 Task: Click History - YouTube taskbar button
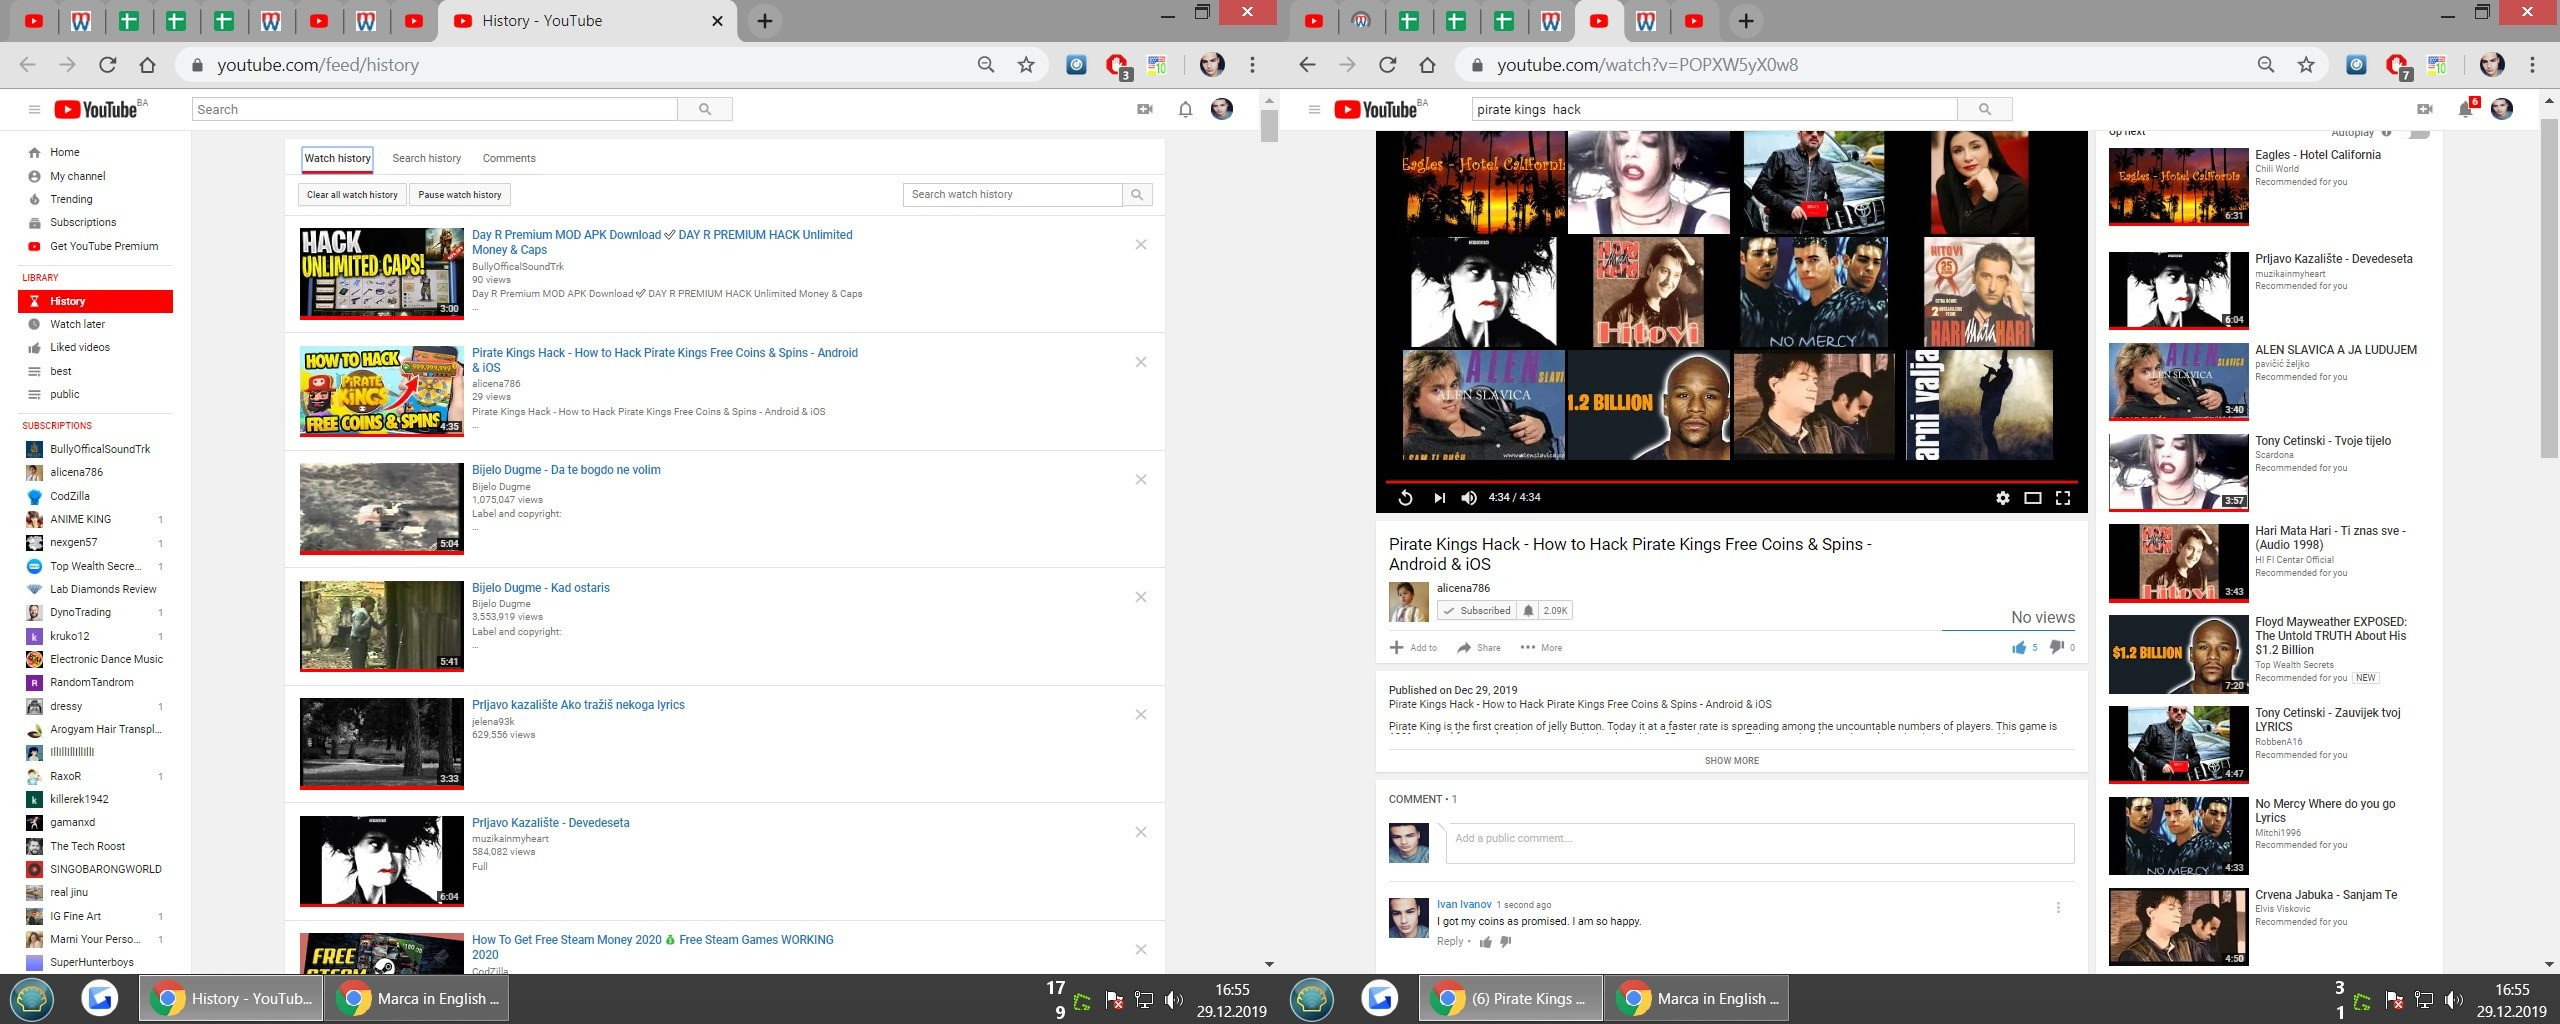point(231,998)
